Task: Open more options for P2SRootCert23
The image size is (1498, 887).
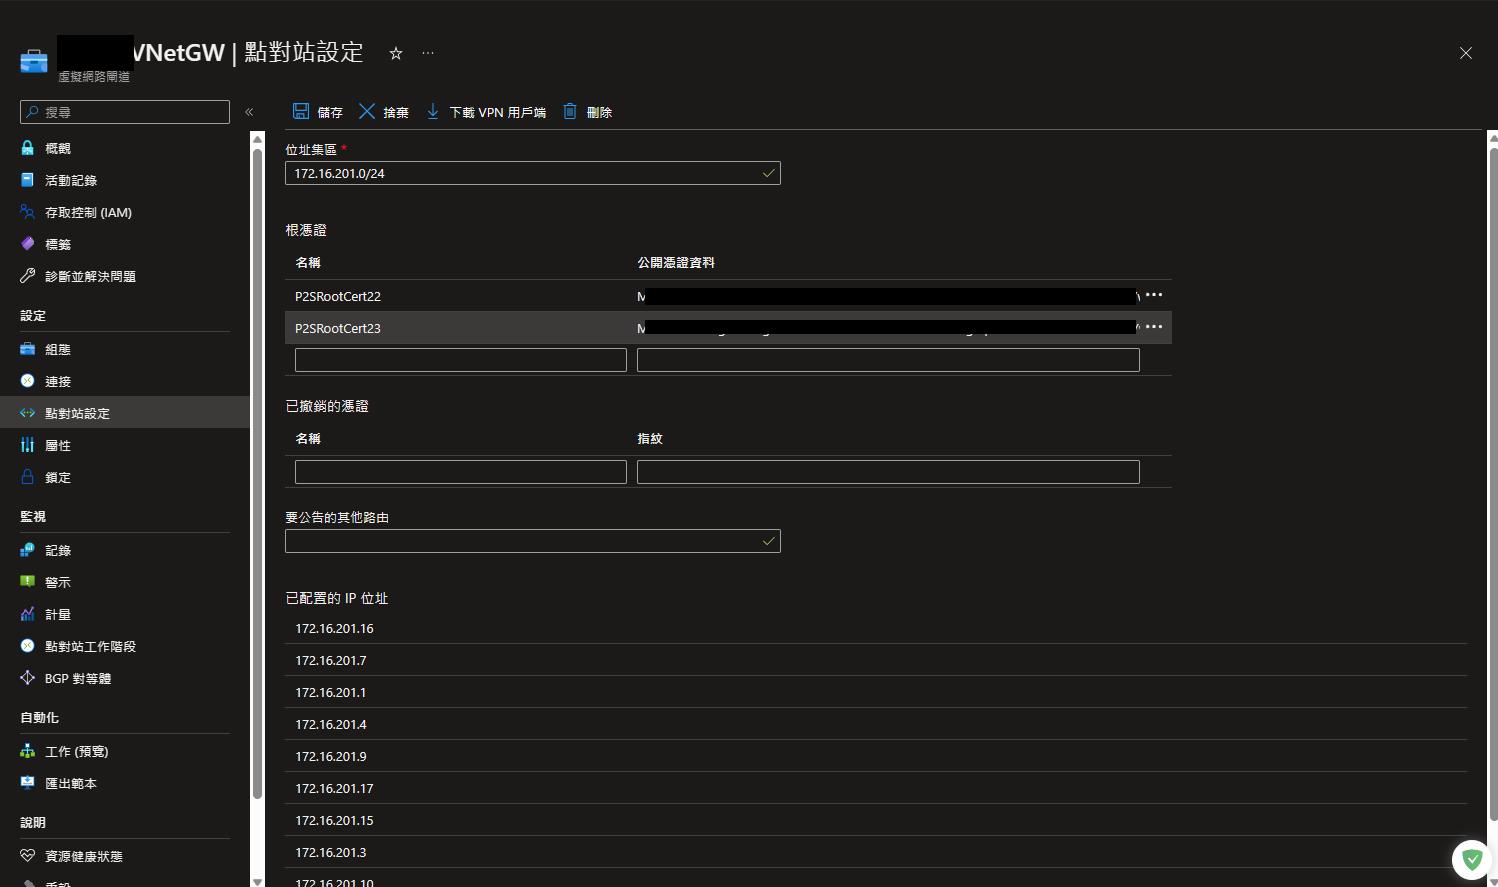Action: pos(1153,327)
